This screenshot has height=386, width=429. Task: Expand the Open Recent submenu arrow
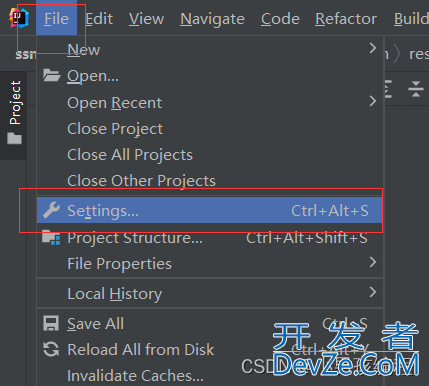(373, 101)
